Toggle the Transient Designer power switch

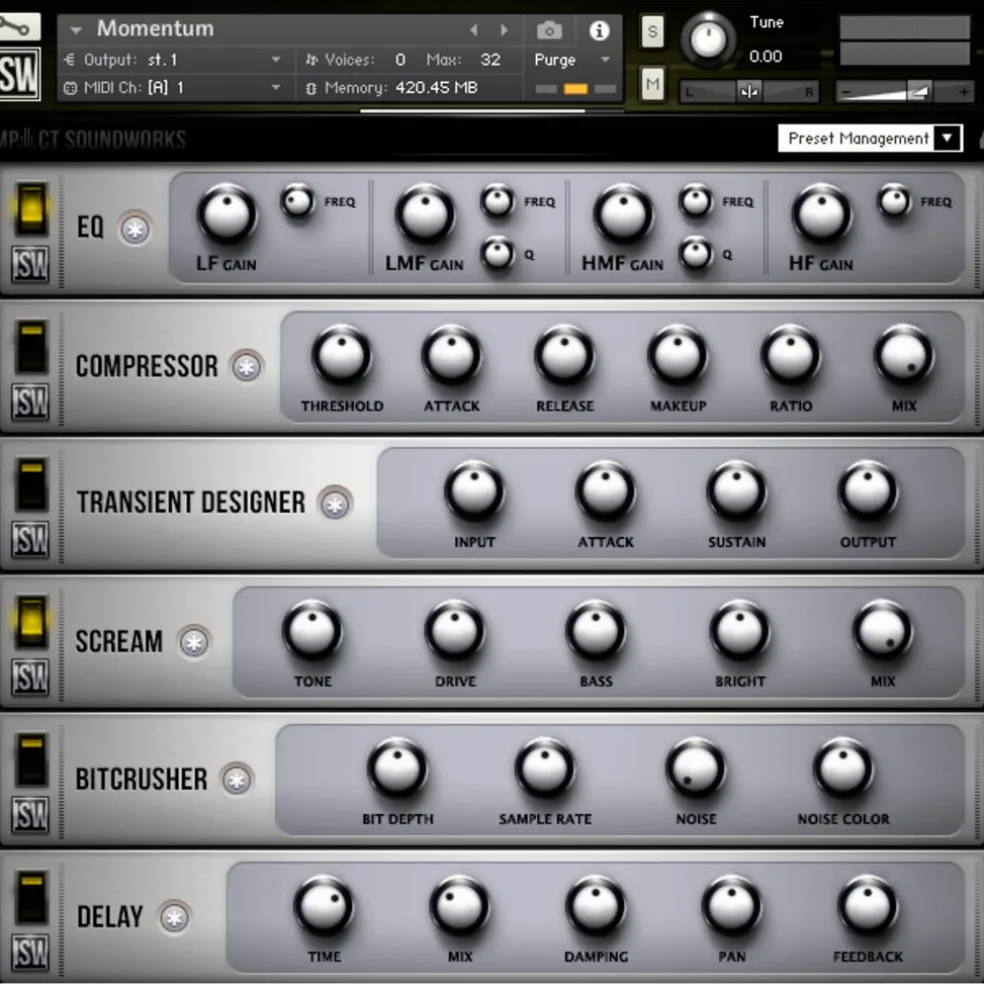31,483
